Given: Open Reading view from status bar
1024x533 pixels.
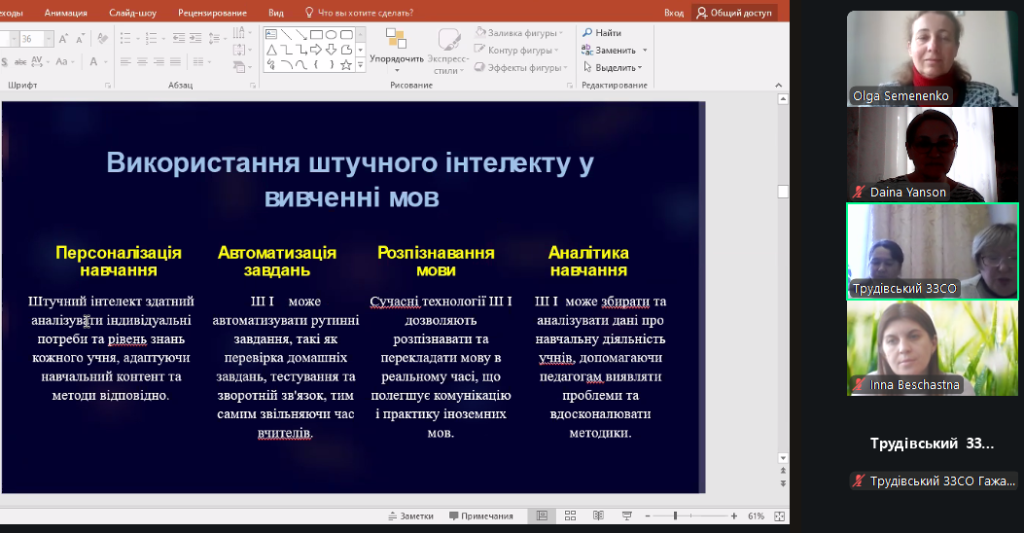Looking at the screenshot, I should 597,516.
